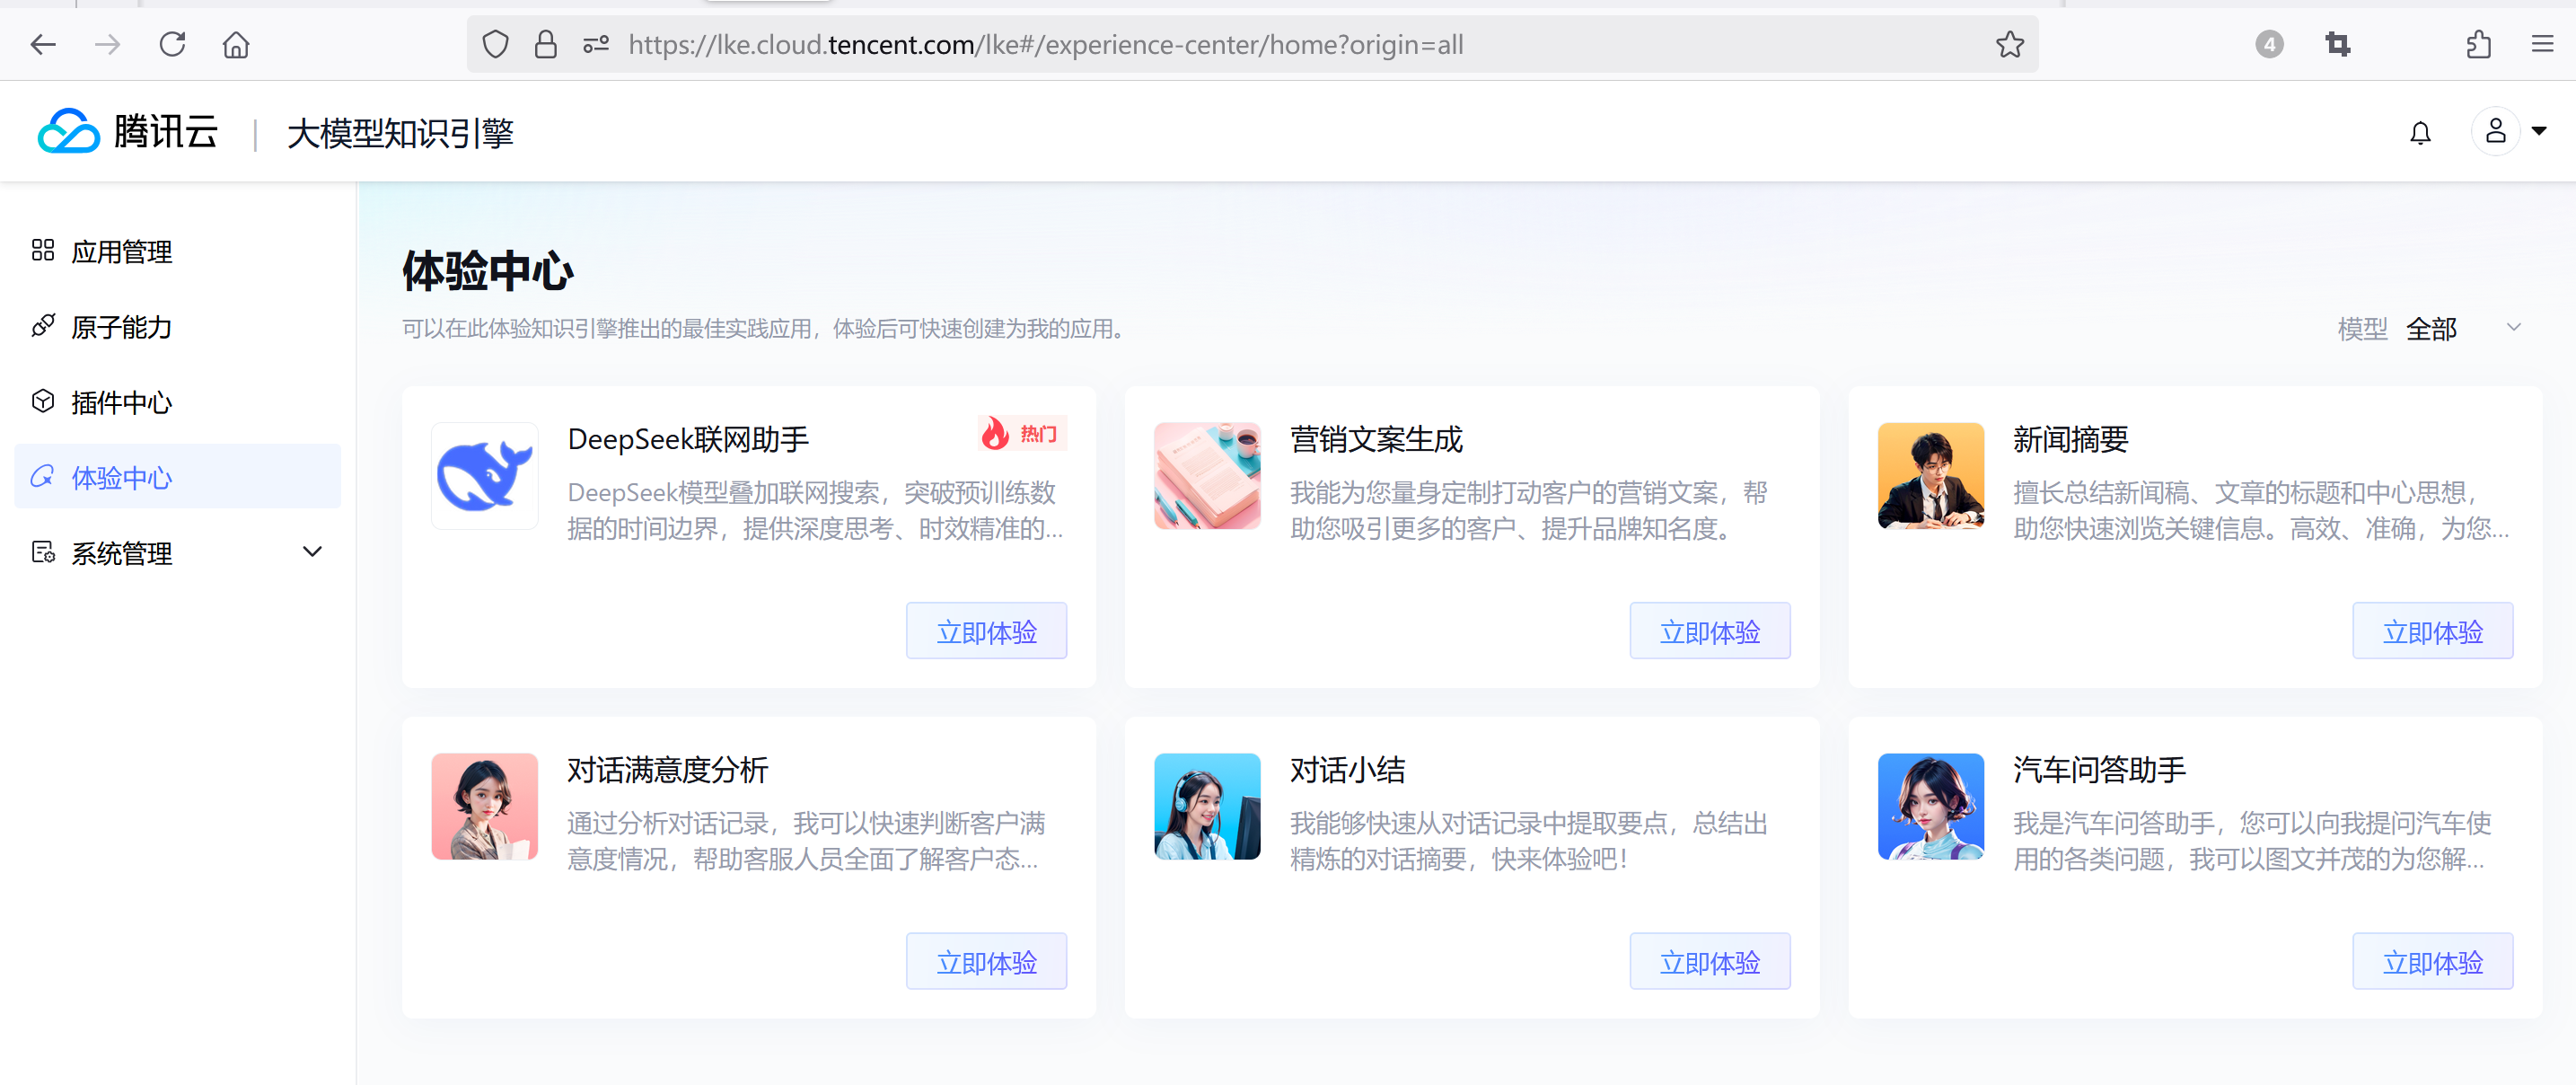Expand the account dropdown arrow

(2538, 131)
